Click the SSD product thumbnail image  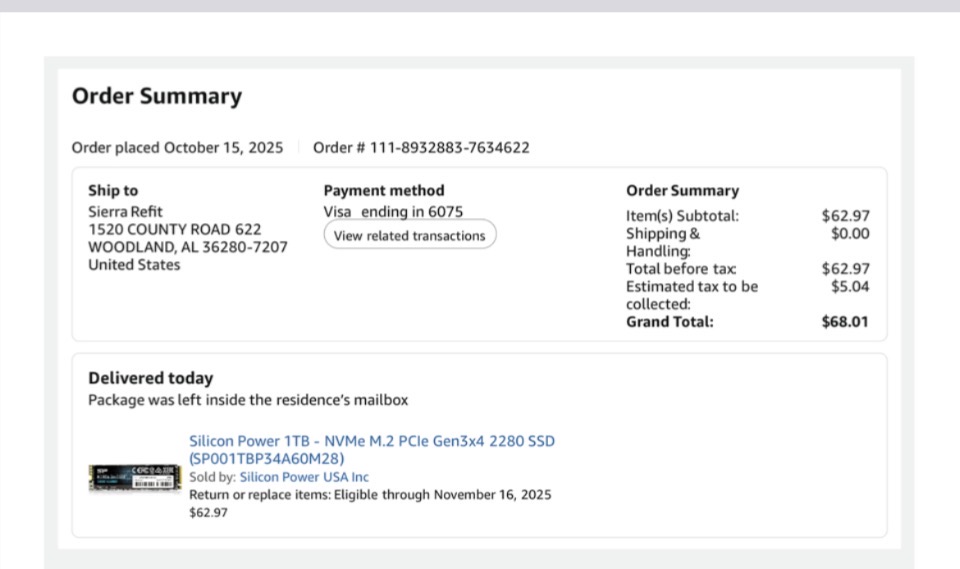[132, 476]
